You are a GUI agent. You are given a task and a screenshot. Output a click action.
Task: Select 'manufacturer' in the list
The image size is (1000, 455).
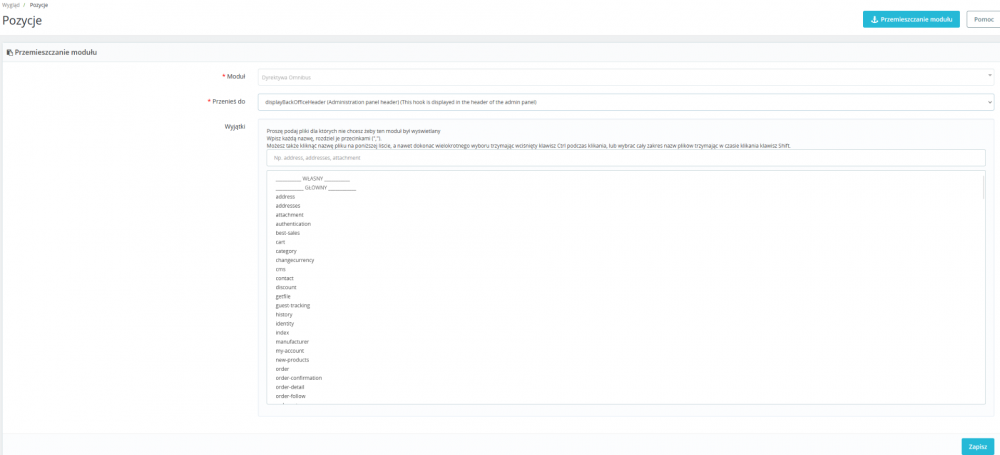click(x=292, y=341)
